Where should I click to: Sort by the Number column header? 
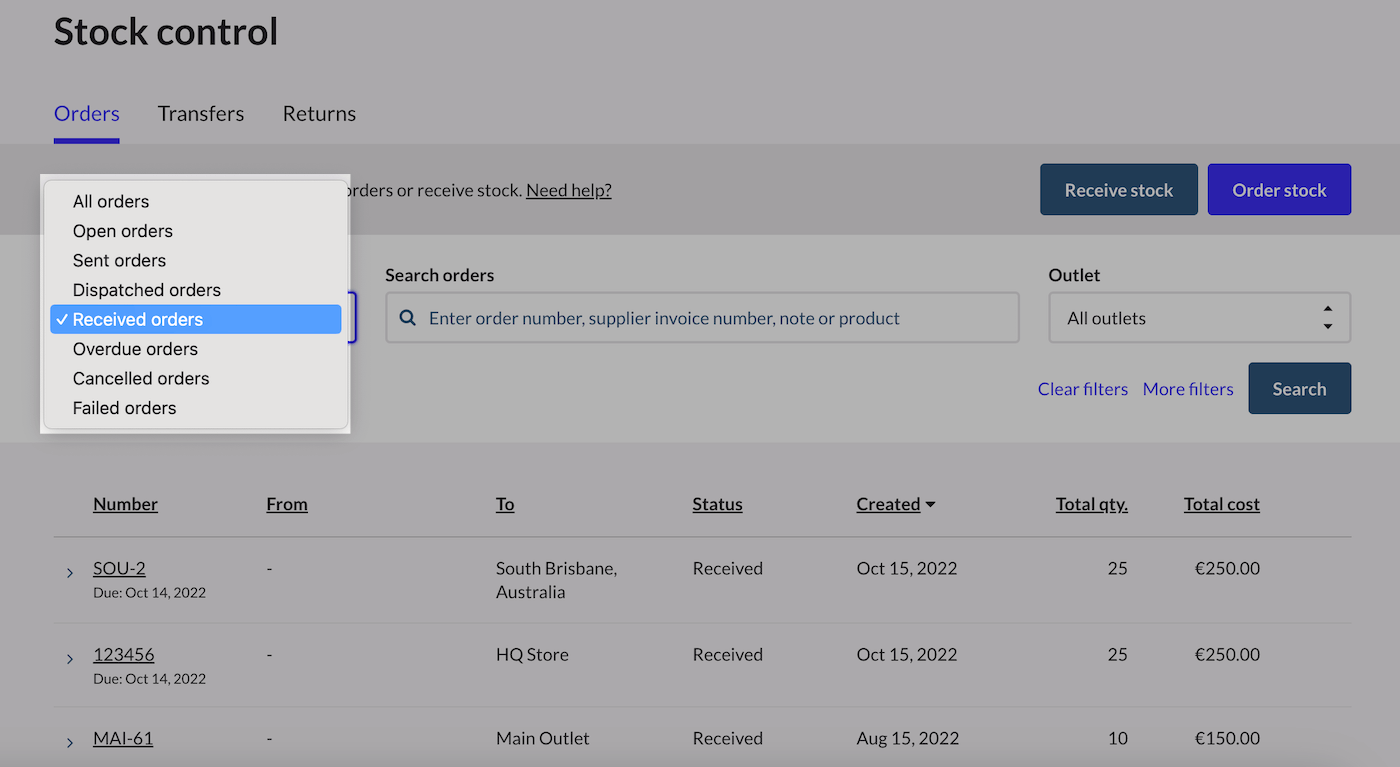point(125,505)
